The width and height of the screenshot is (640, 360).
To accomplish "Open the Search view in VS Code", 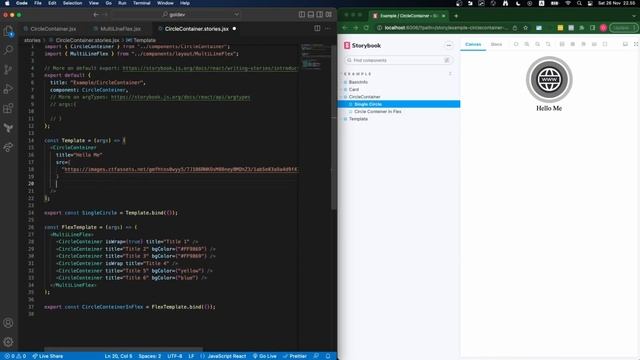I will click(x=8, y=50).
